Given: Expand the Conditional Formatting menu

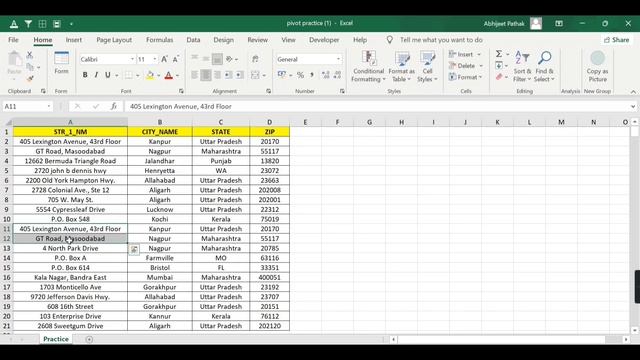Looking at the screenshot, I should click(369, 67).
